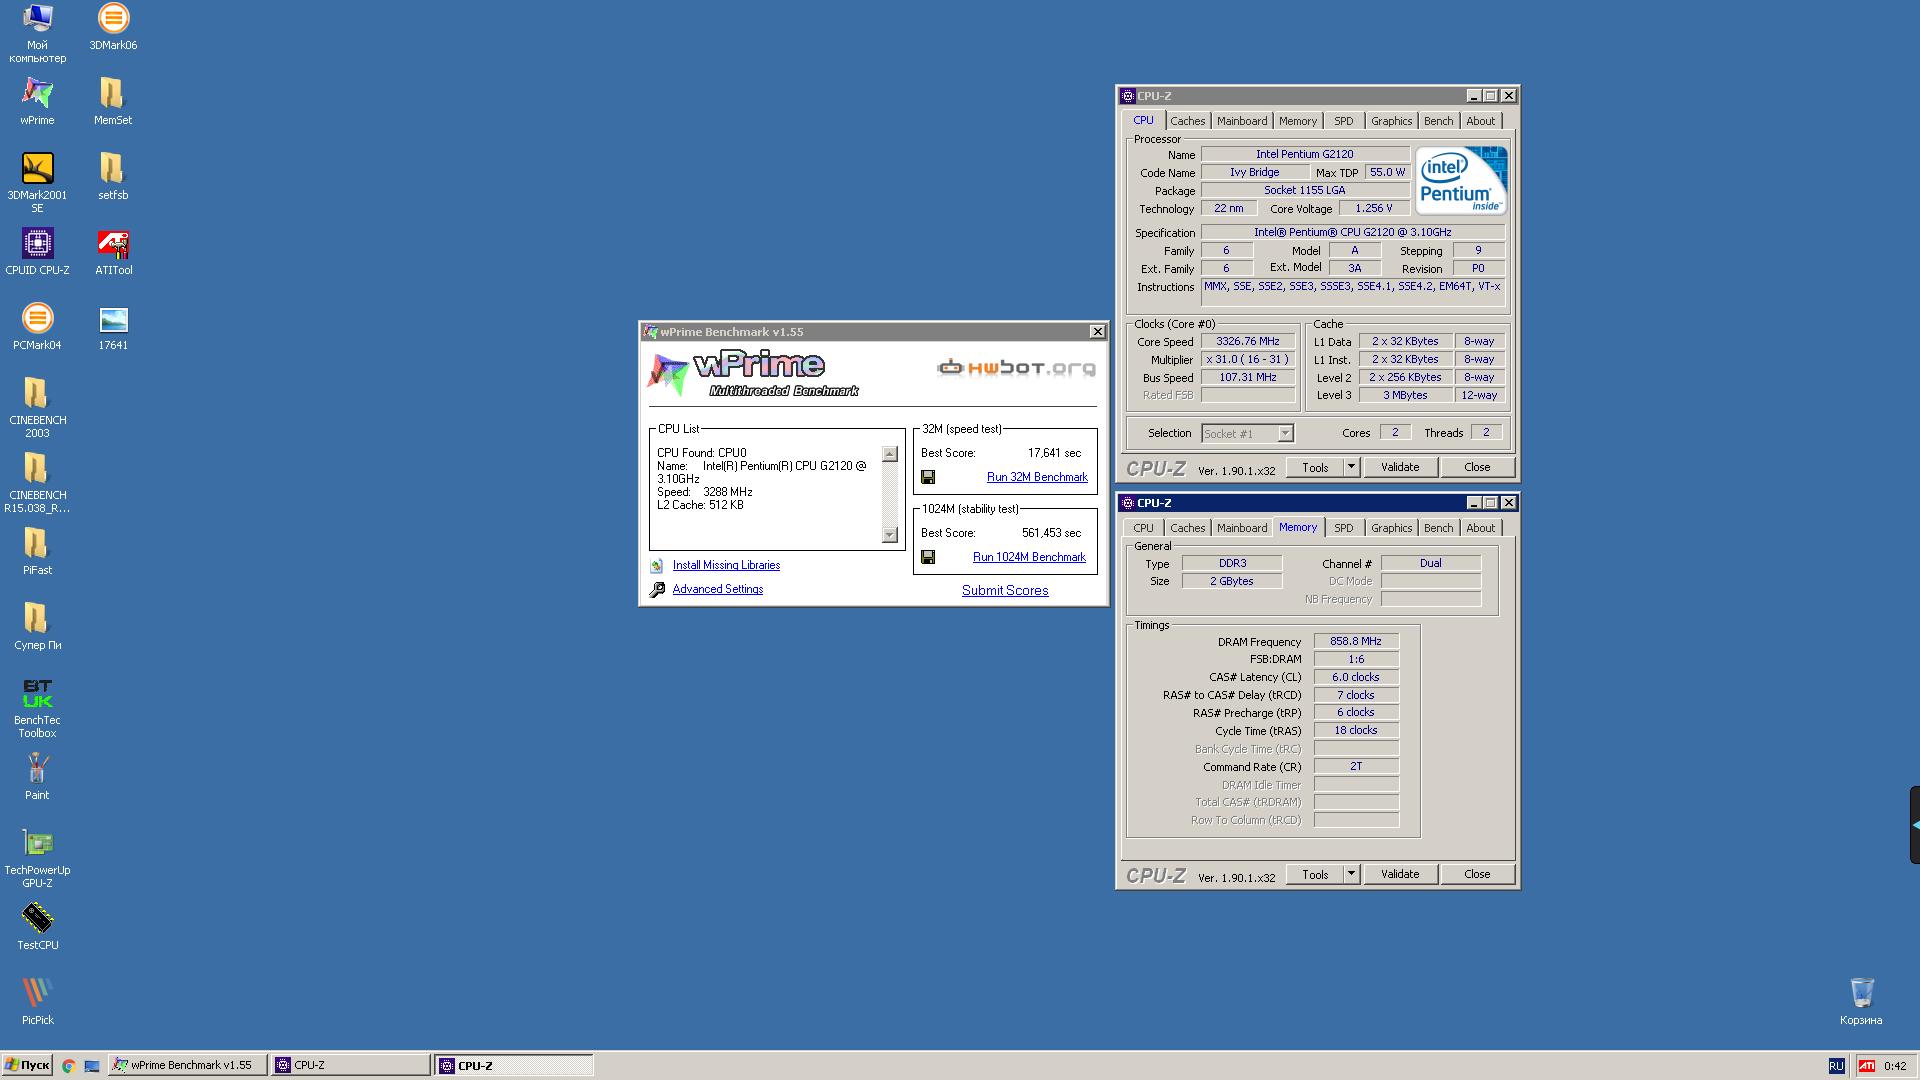Click the Intel Pentium G2120 name field
Image resolution: width=1920 pixels, height=1080 pixels.
(1305, 154)
